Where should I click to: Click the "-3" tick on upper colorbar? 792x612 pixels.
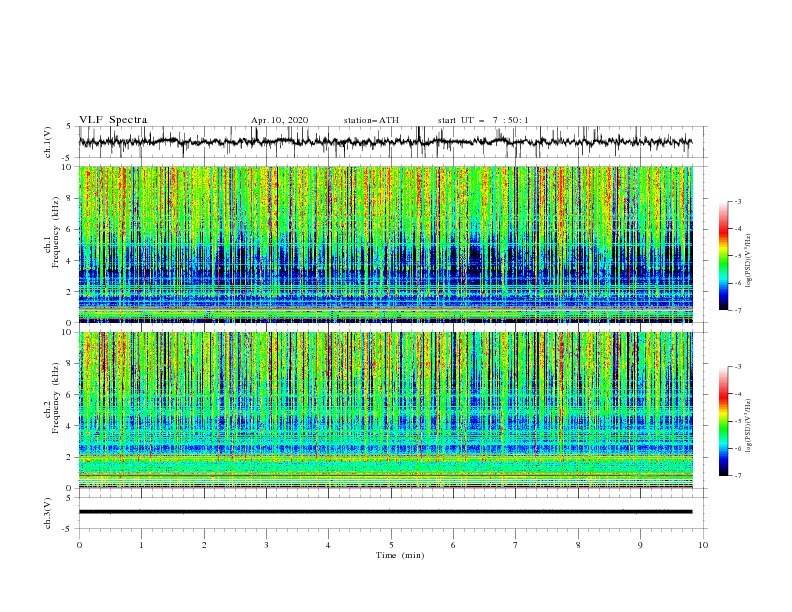coord(738,201)
